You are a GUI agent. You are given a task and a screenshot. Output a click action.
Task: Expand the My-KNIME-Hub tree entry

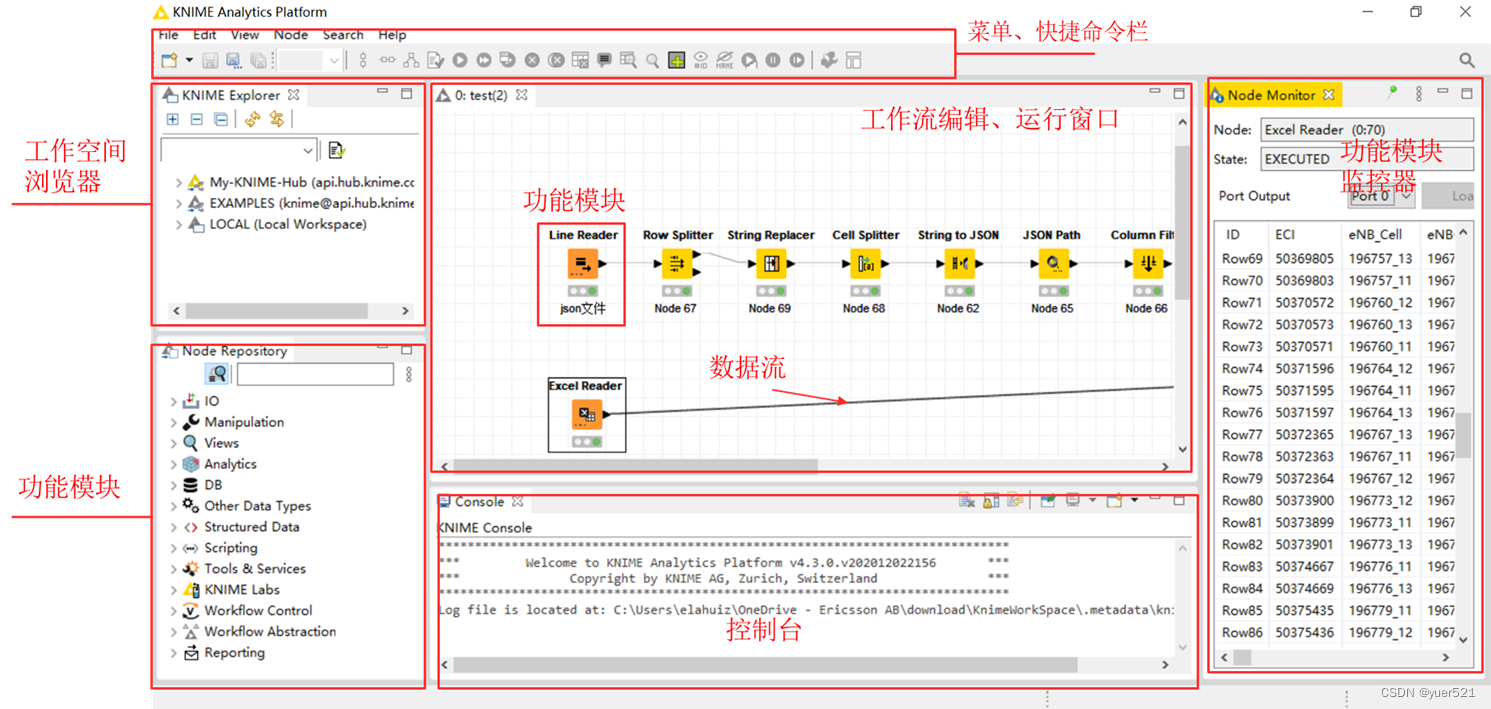178,183
